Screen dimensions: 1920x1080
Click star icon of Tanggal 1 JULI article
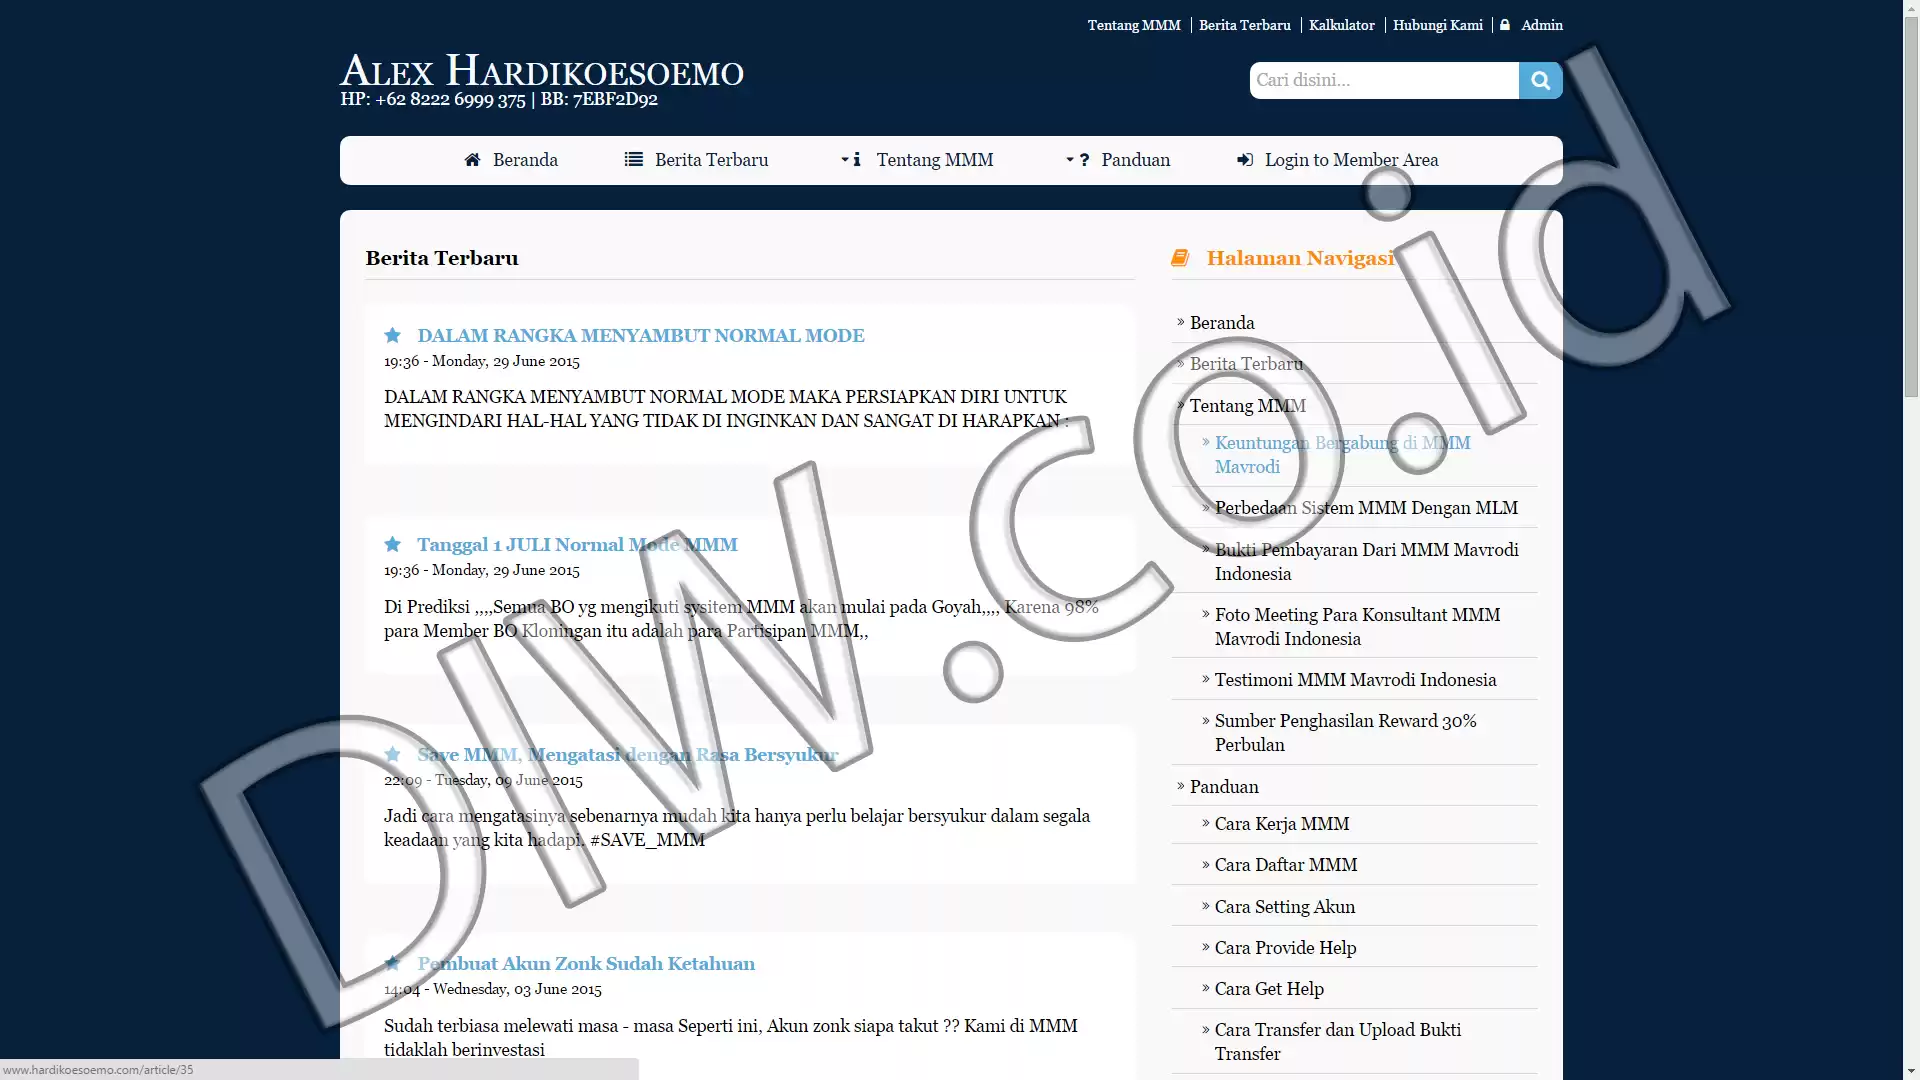392,544
